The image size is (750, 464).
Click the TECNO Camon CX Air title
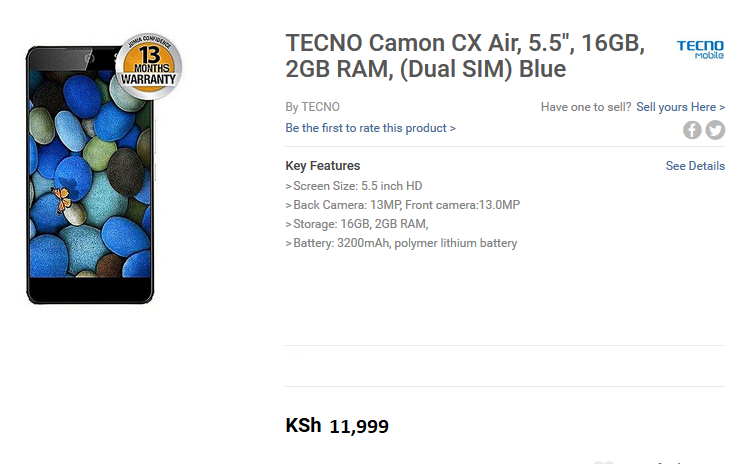tap(465, 55)
